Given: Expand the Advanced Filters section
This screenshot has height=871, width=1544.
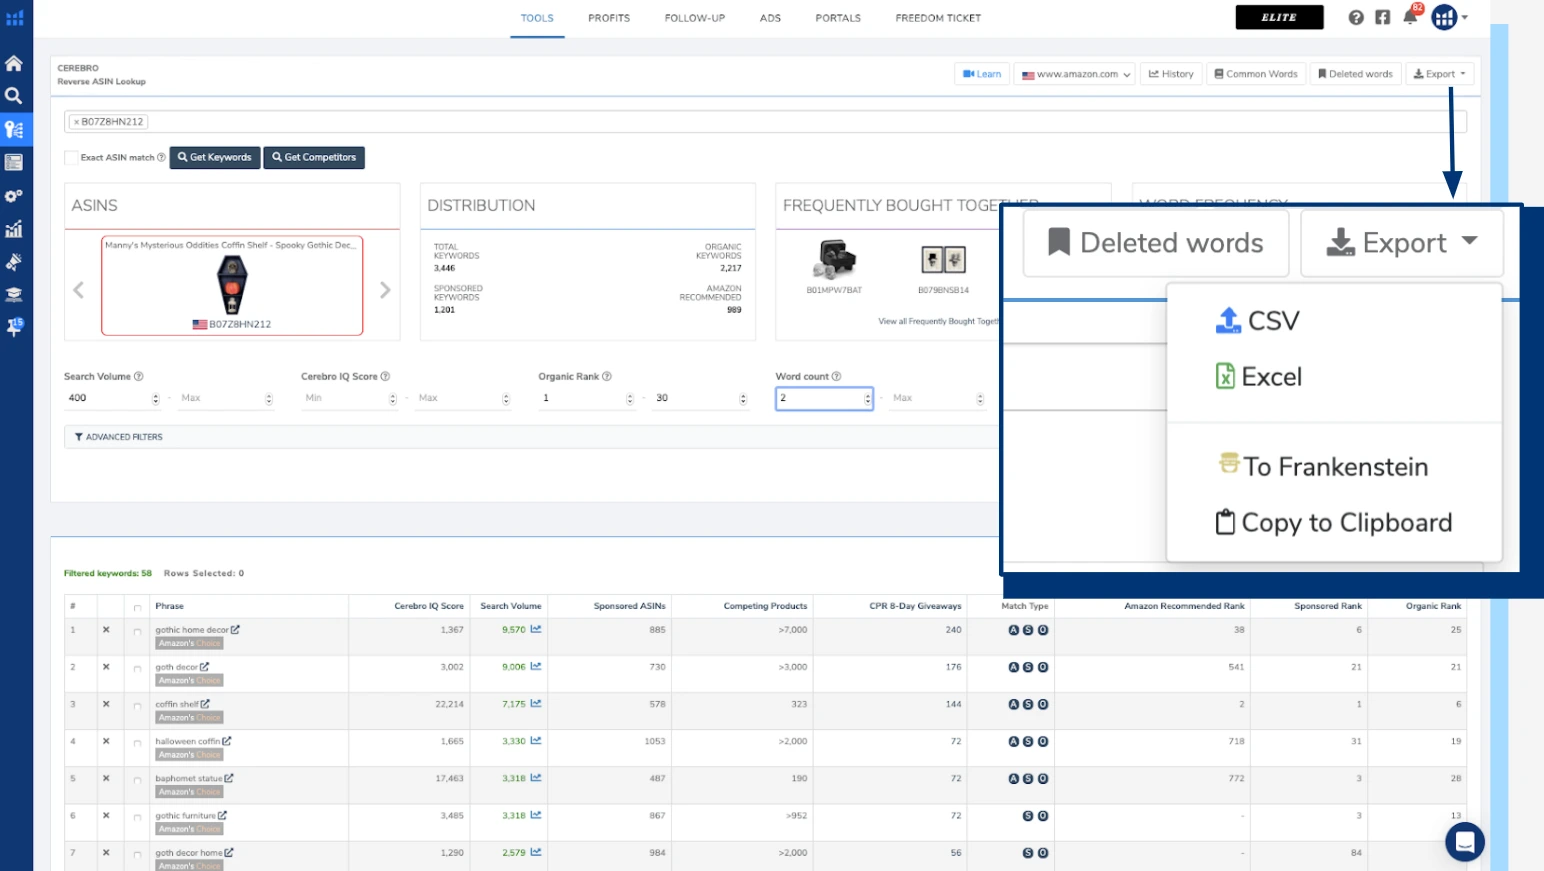Looking at the screenshot, I should coord(119,437).
